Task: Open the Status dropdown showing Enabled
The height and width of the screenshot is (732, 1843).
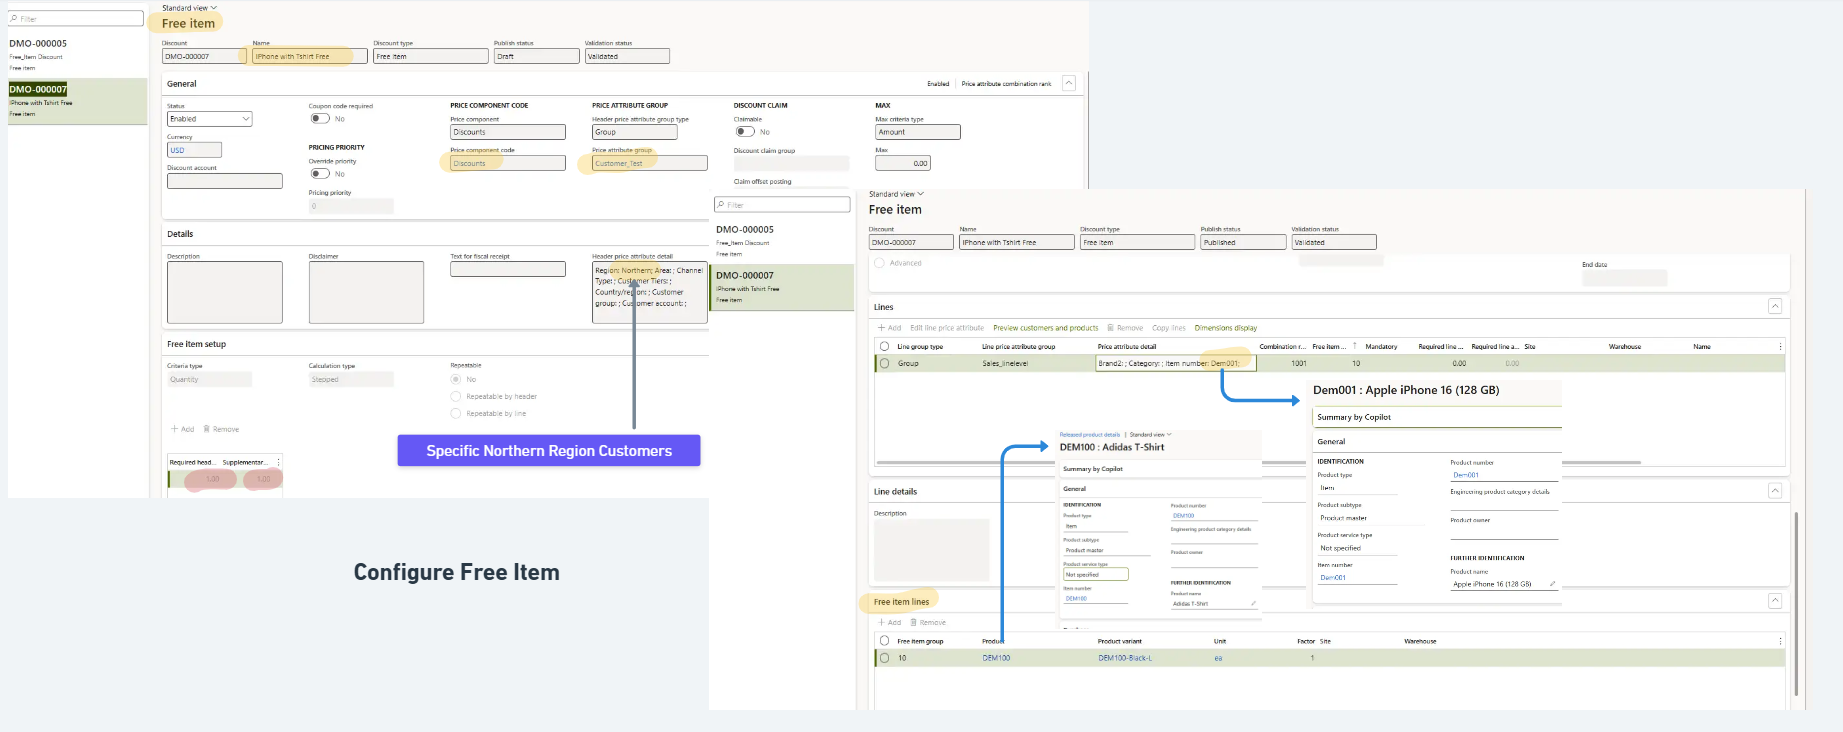Action: [209, 119]
